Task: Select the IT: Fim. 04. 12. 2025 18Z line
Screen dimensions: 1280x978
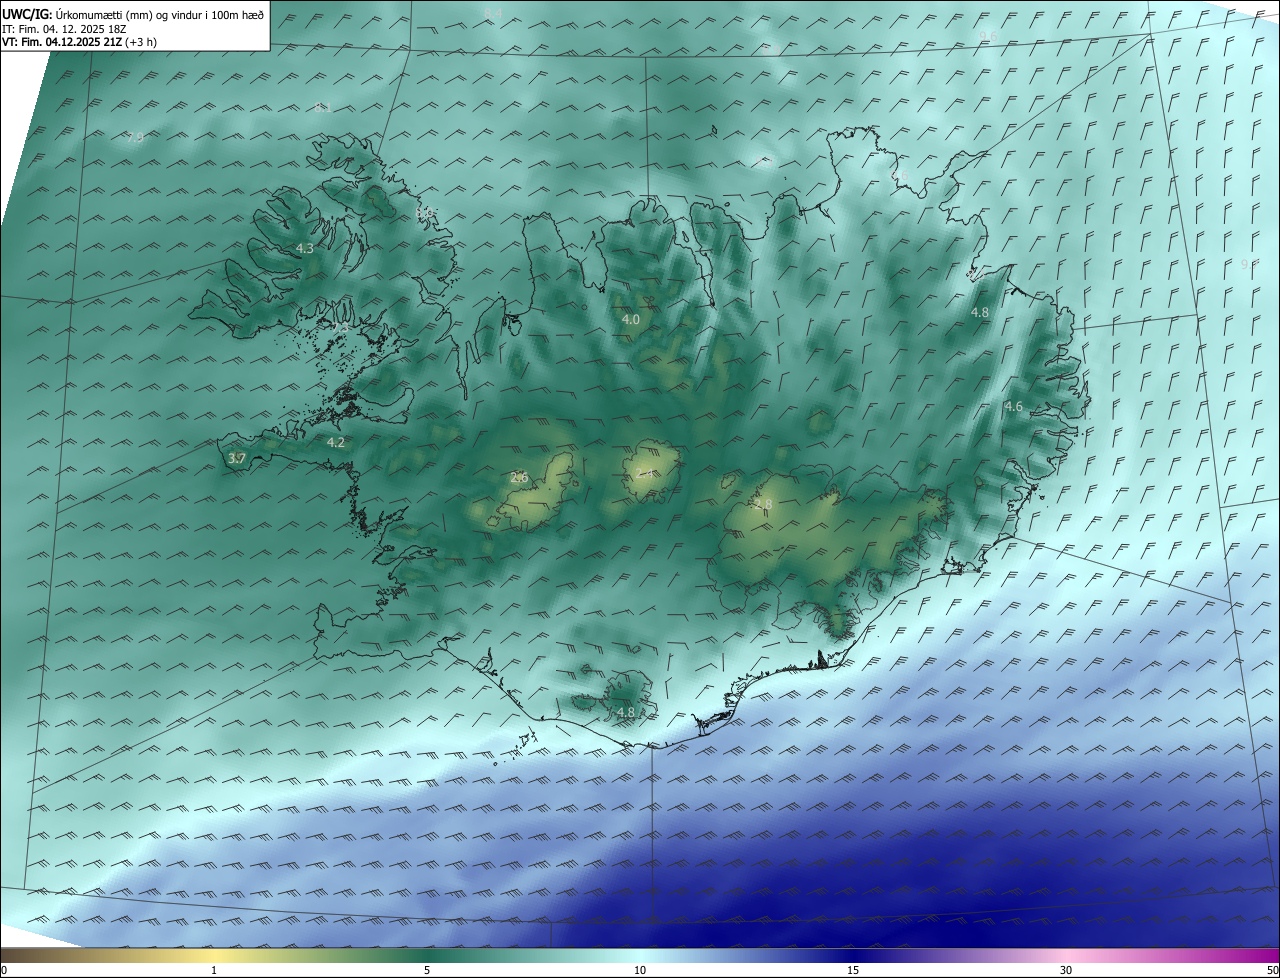Action: tap(64, 28)
